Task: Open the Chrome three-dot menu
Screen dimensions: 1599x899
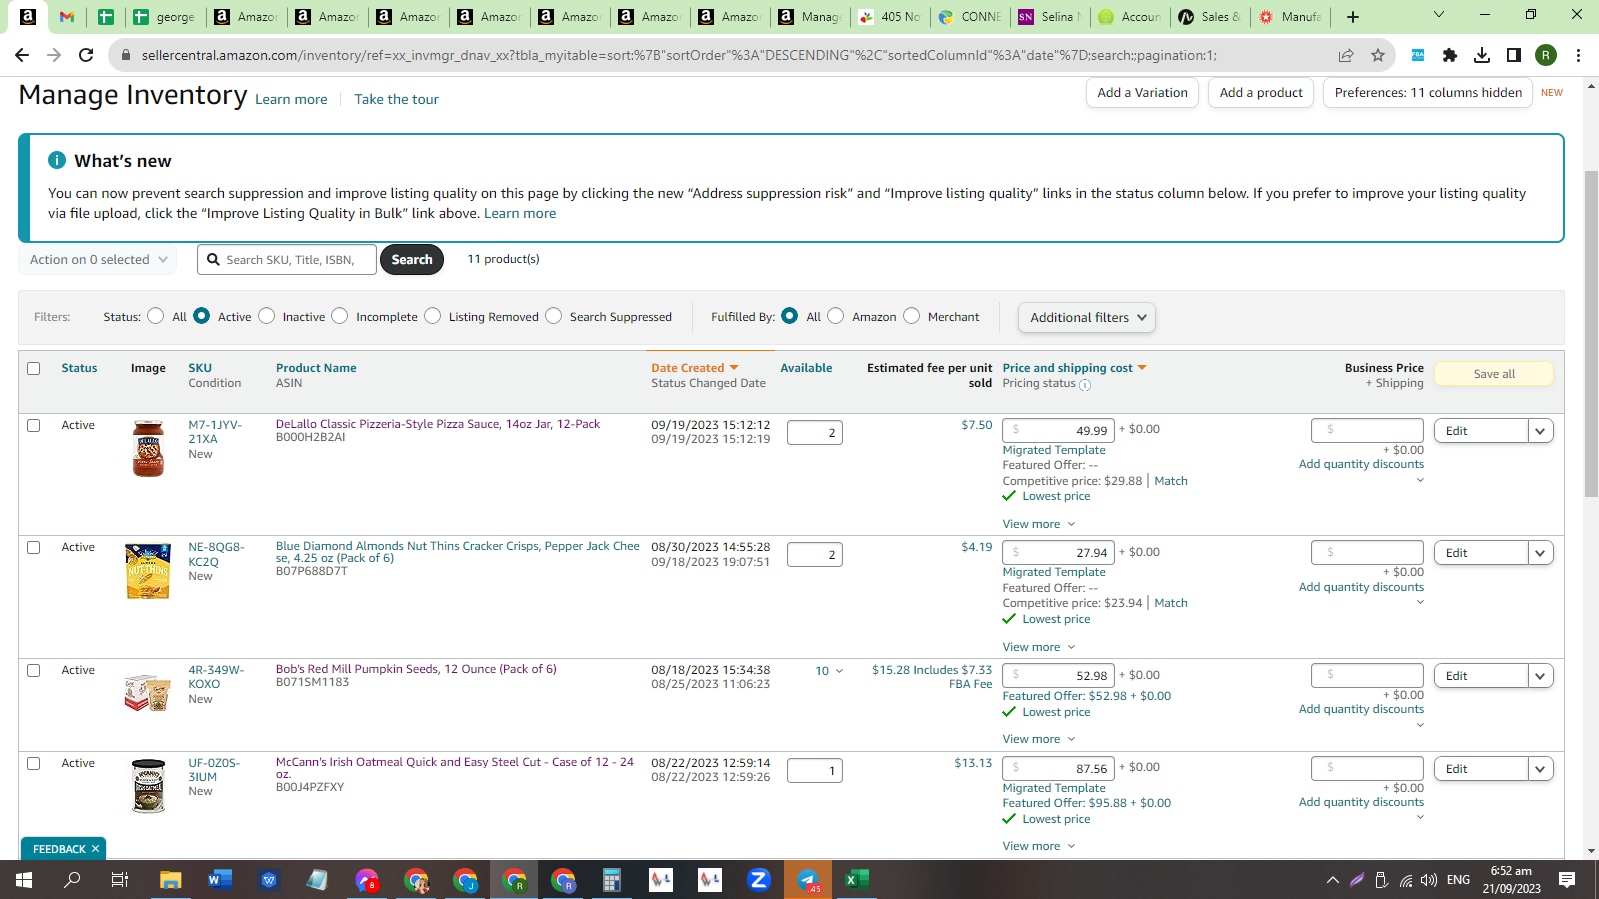Action: (1578, 55)
